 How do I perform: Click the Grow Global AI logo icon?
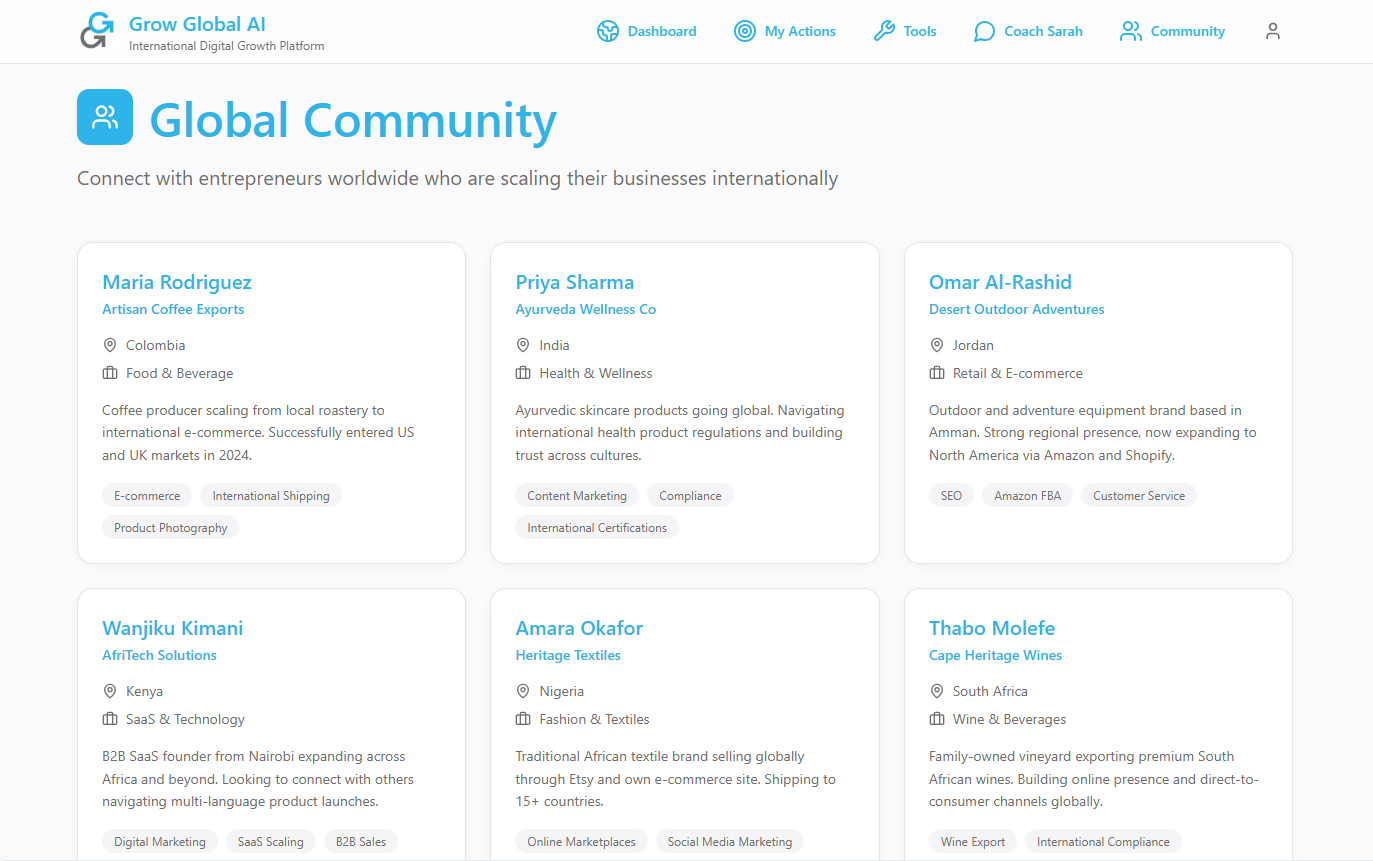[96, 31]
